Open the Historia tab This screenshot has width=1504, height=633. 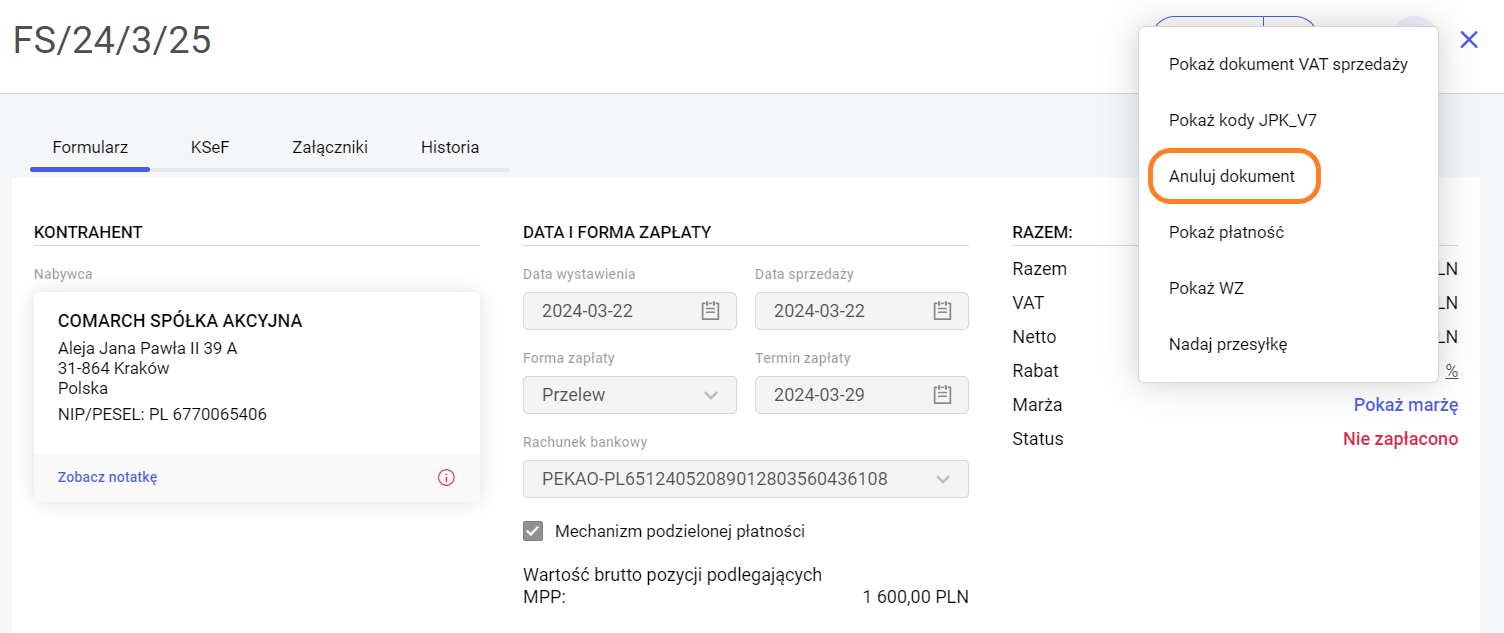tap(450, 148)
